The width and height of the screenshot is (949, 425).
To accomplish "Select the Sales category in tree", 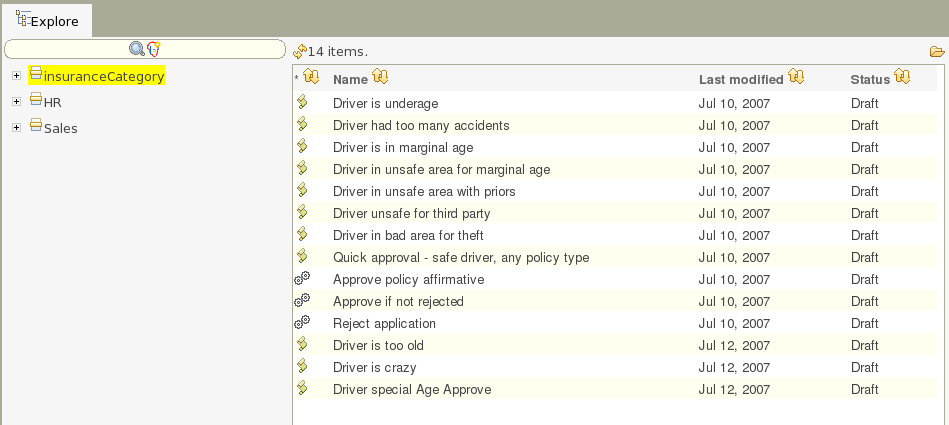I will point(60,128).
